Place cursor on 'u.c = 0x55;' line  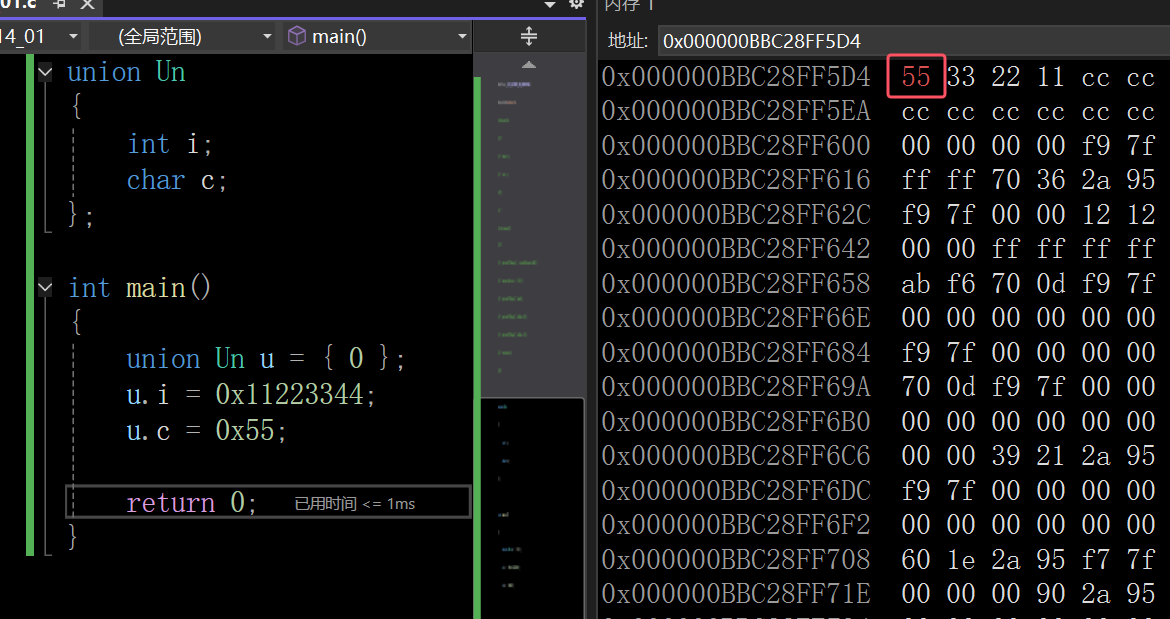click(x=207, y=430)
